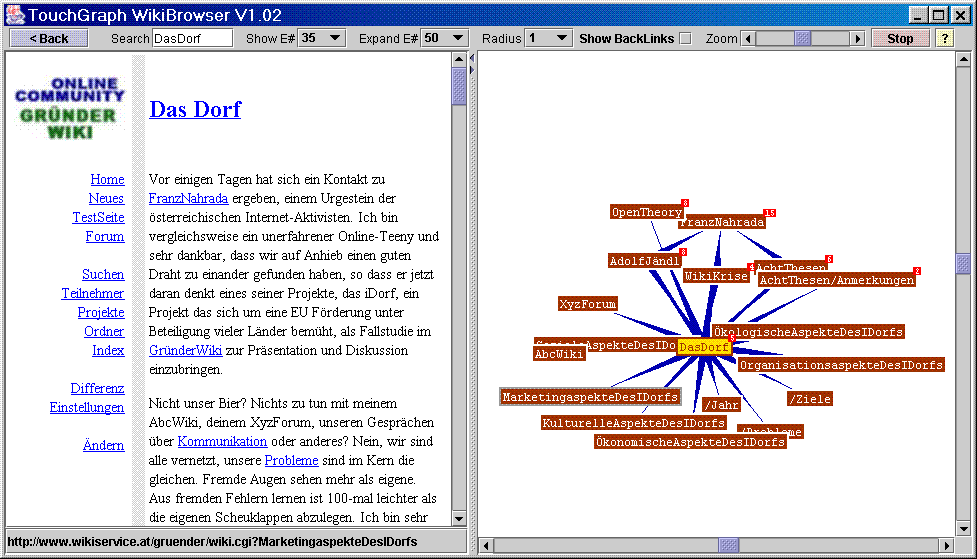The image size is (977, 559).
Task: Select the FranzNahrada graph node
Action: point(721,222)
